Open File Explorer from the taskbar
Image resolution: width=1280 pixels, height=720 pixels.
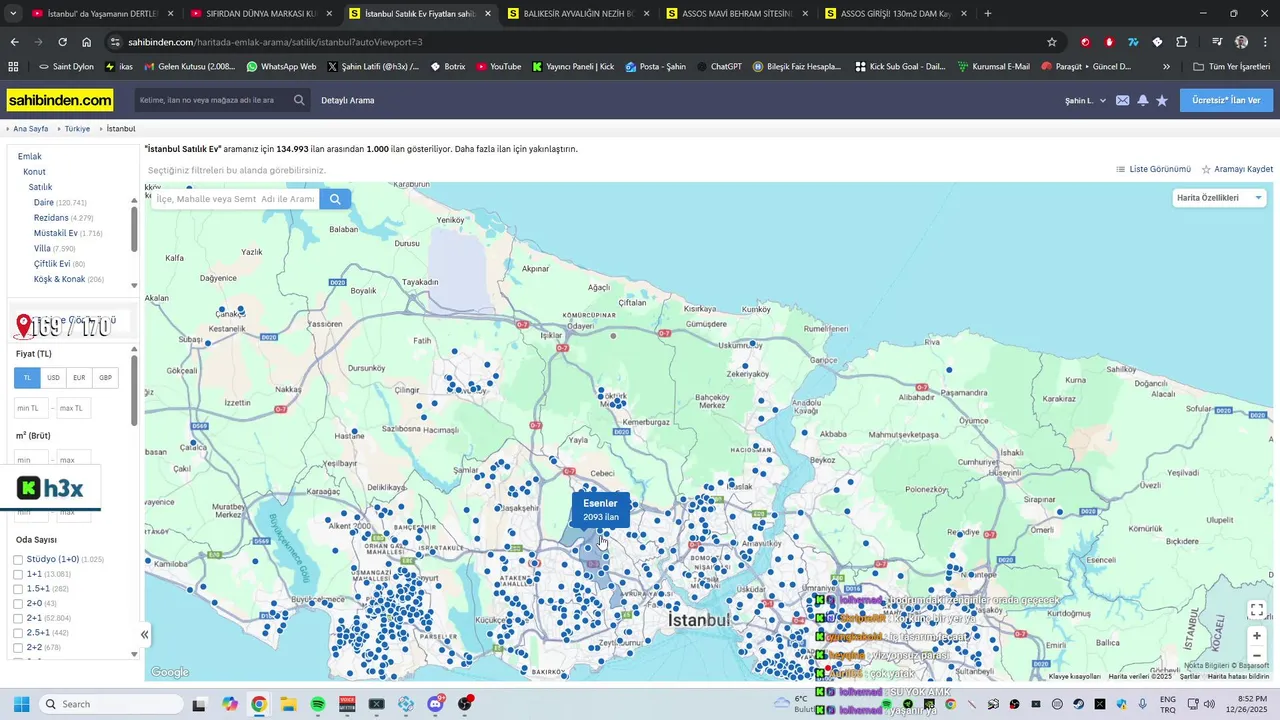coord(288,704)
